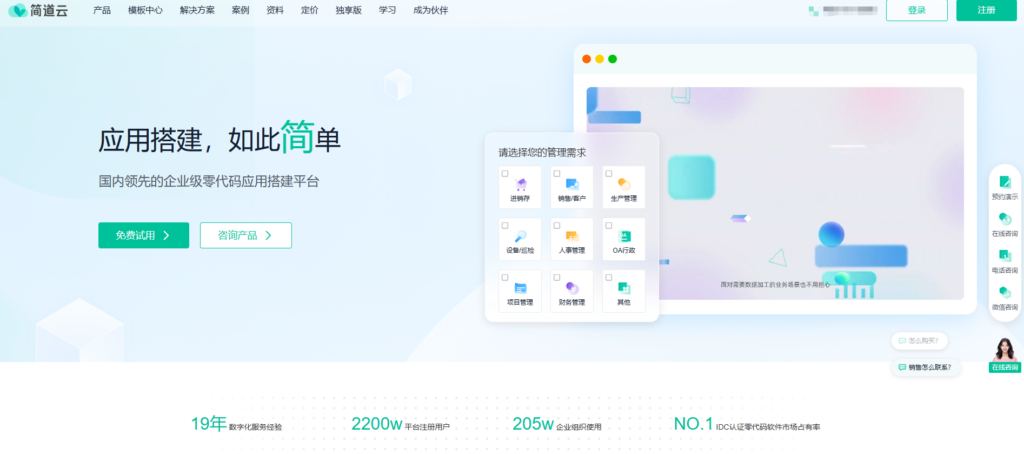Tick the 进销存 checkbox

point(505,173)
